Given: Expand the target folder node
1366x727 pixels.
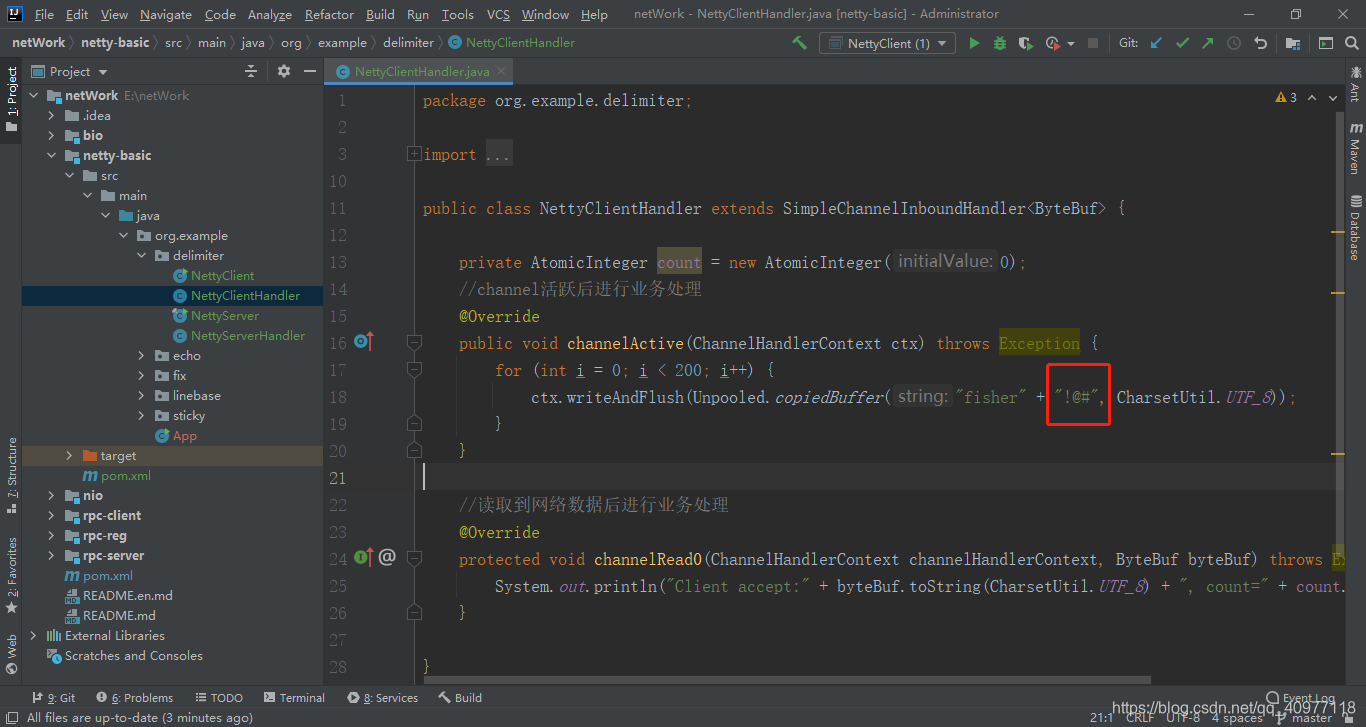Looking at the screenshot, I should [69, 455].
